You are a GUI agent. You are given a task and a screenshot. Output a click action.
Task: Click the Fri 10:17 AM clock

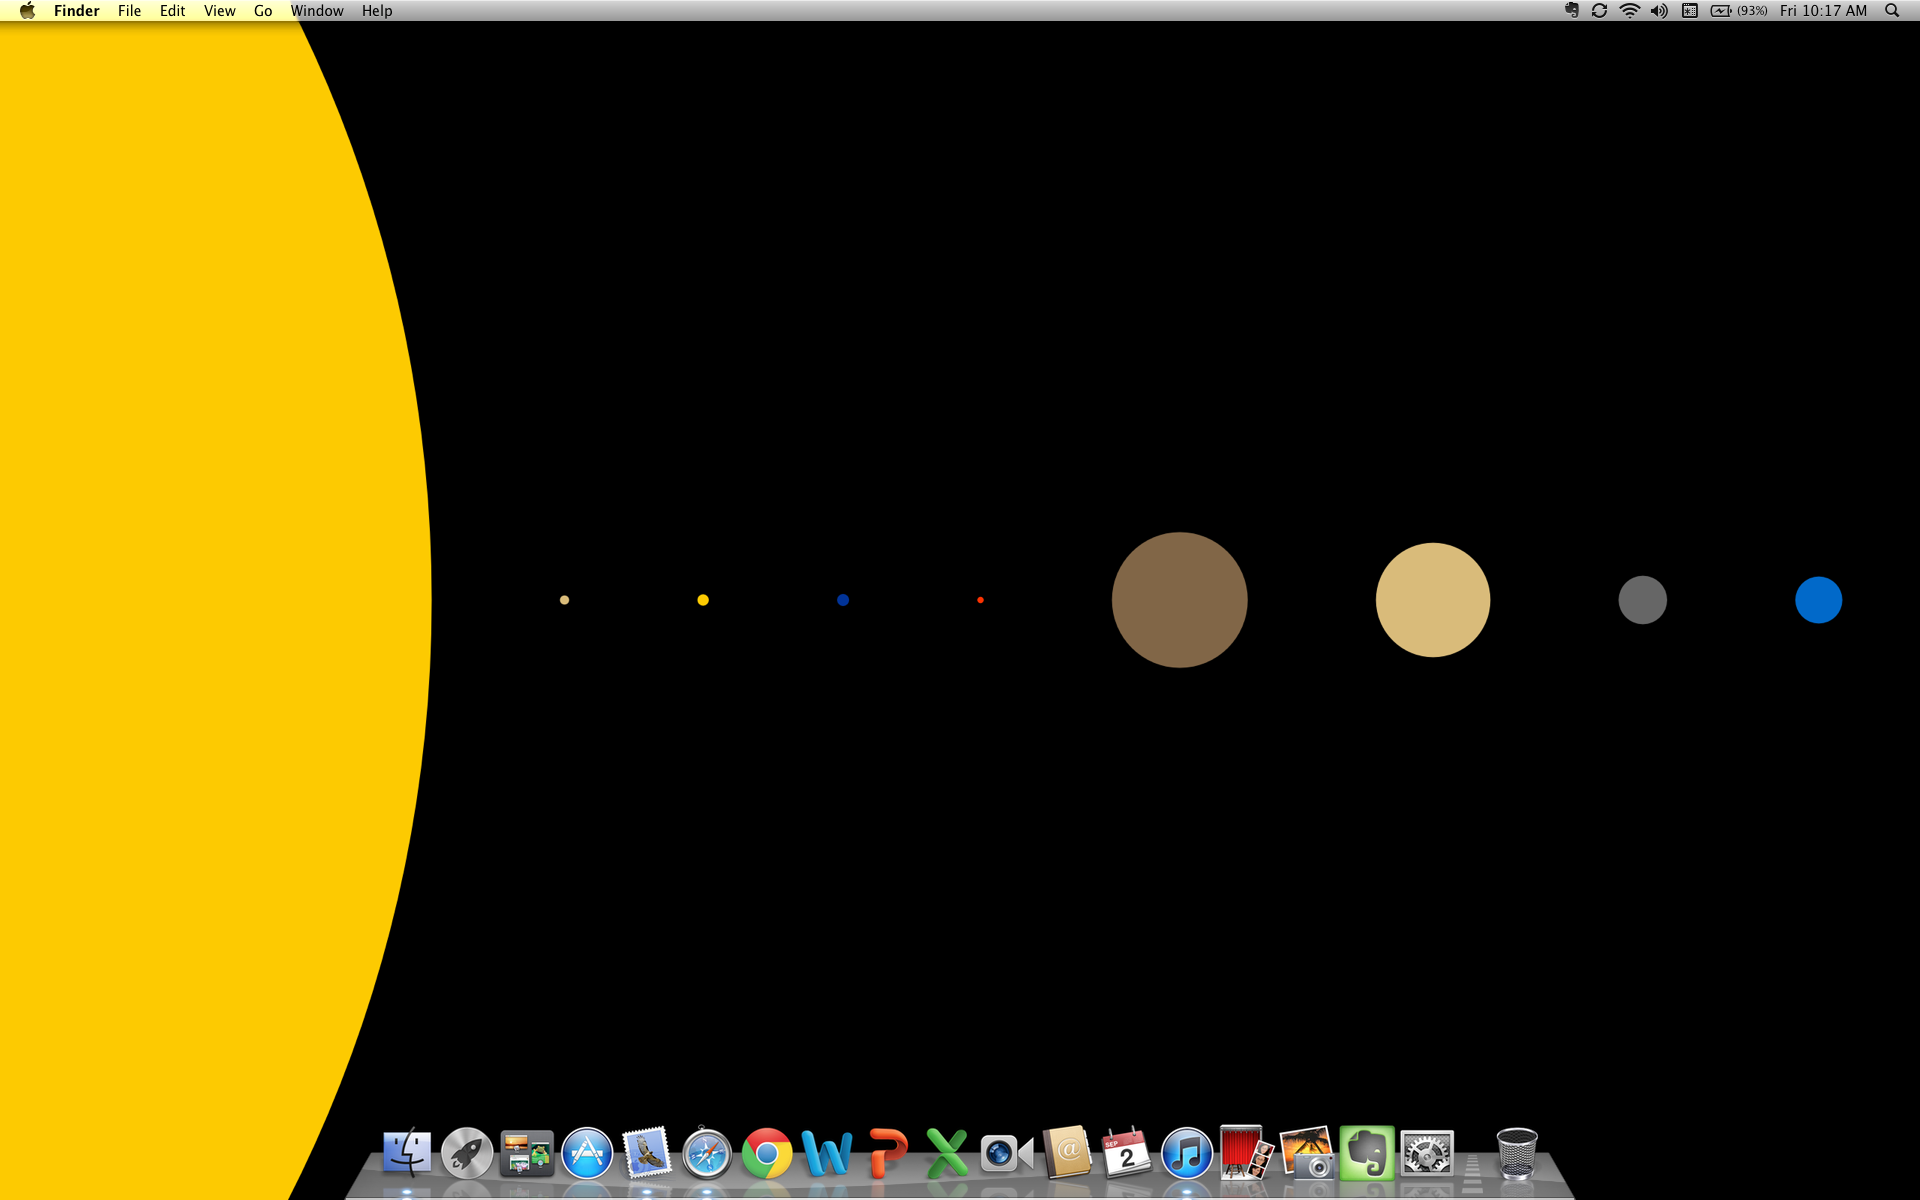[1823, 10]
